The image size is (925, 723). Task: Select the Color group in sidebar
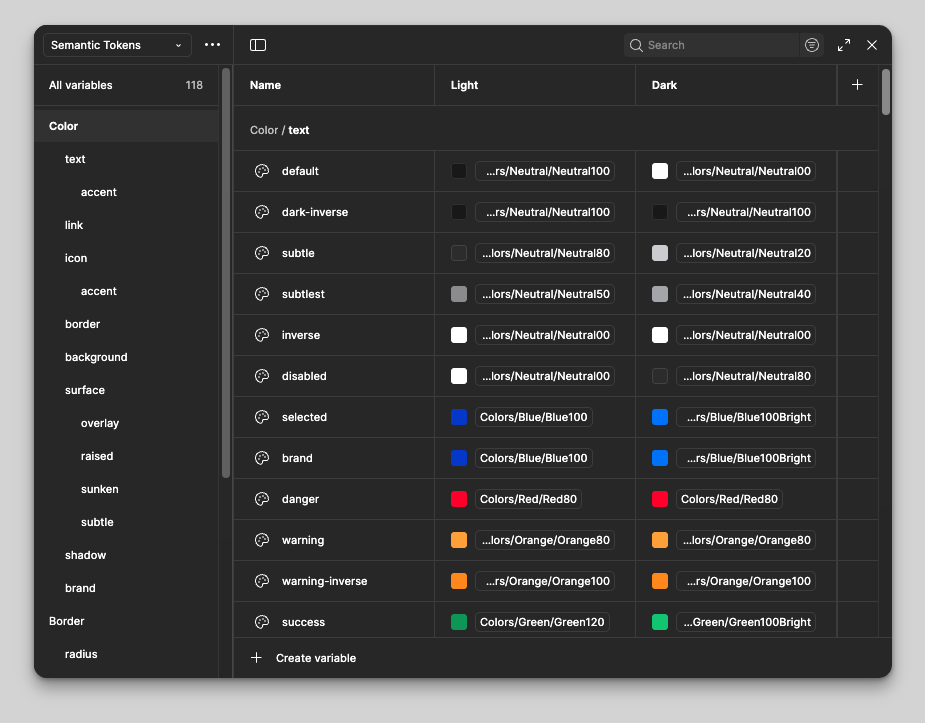click(x=64, y=126)
